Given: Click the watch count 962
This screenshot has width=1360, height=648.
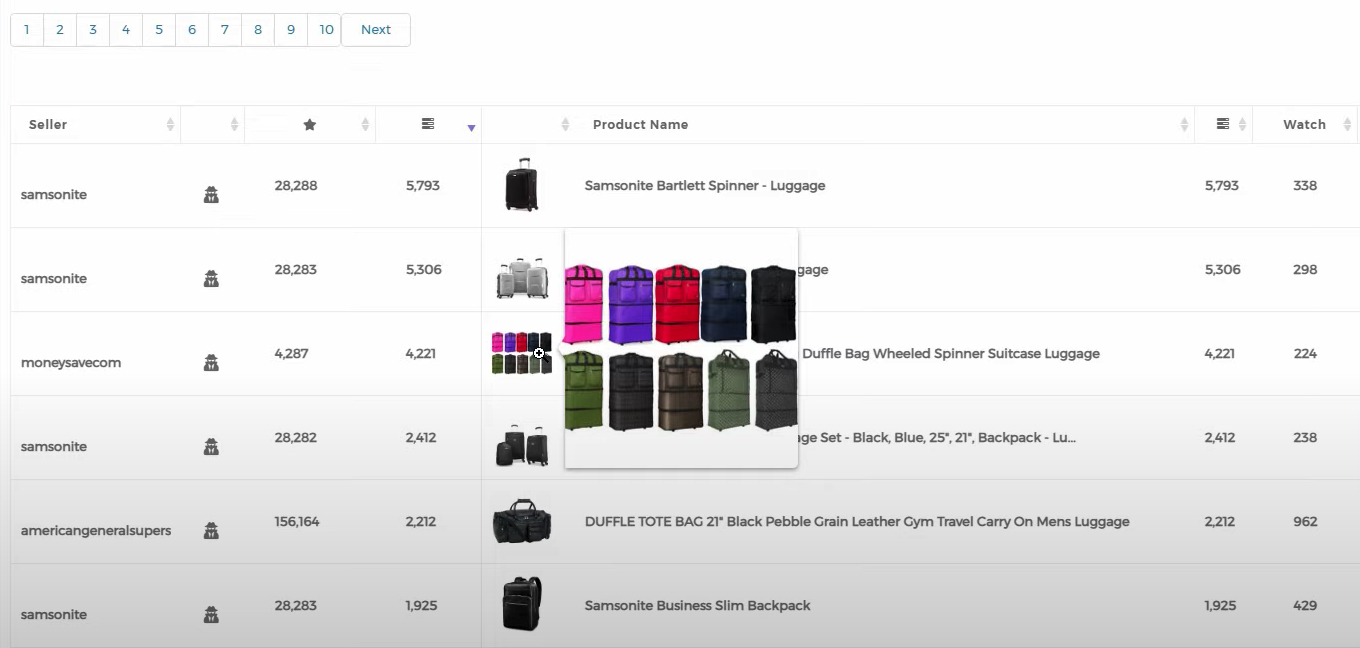Looking at the screenshot, I should 1305,521.
